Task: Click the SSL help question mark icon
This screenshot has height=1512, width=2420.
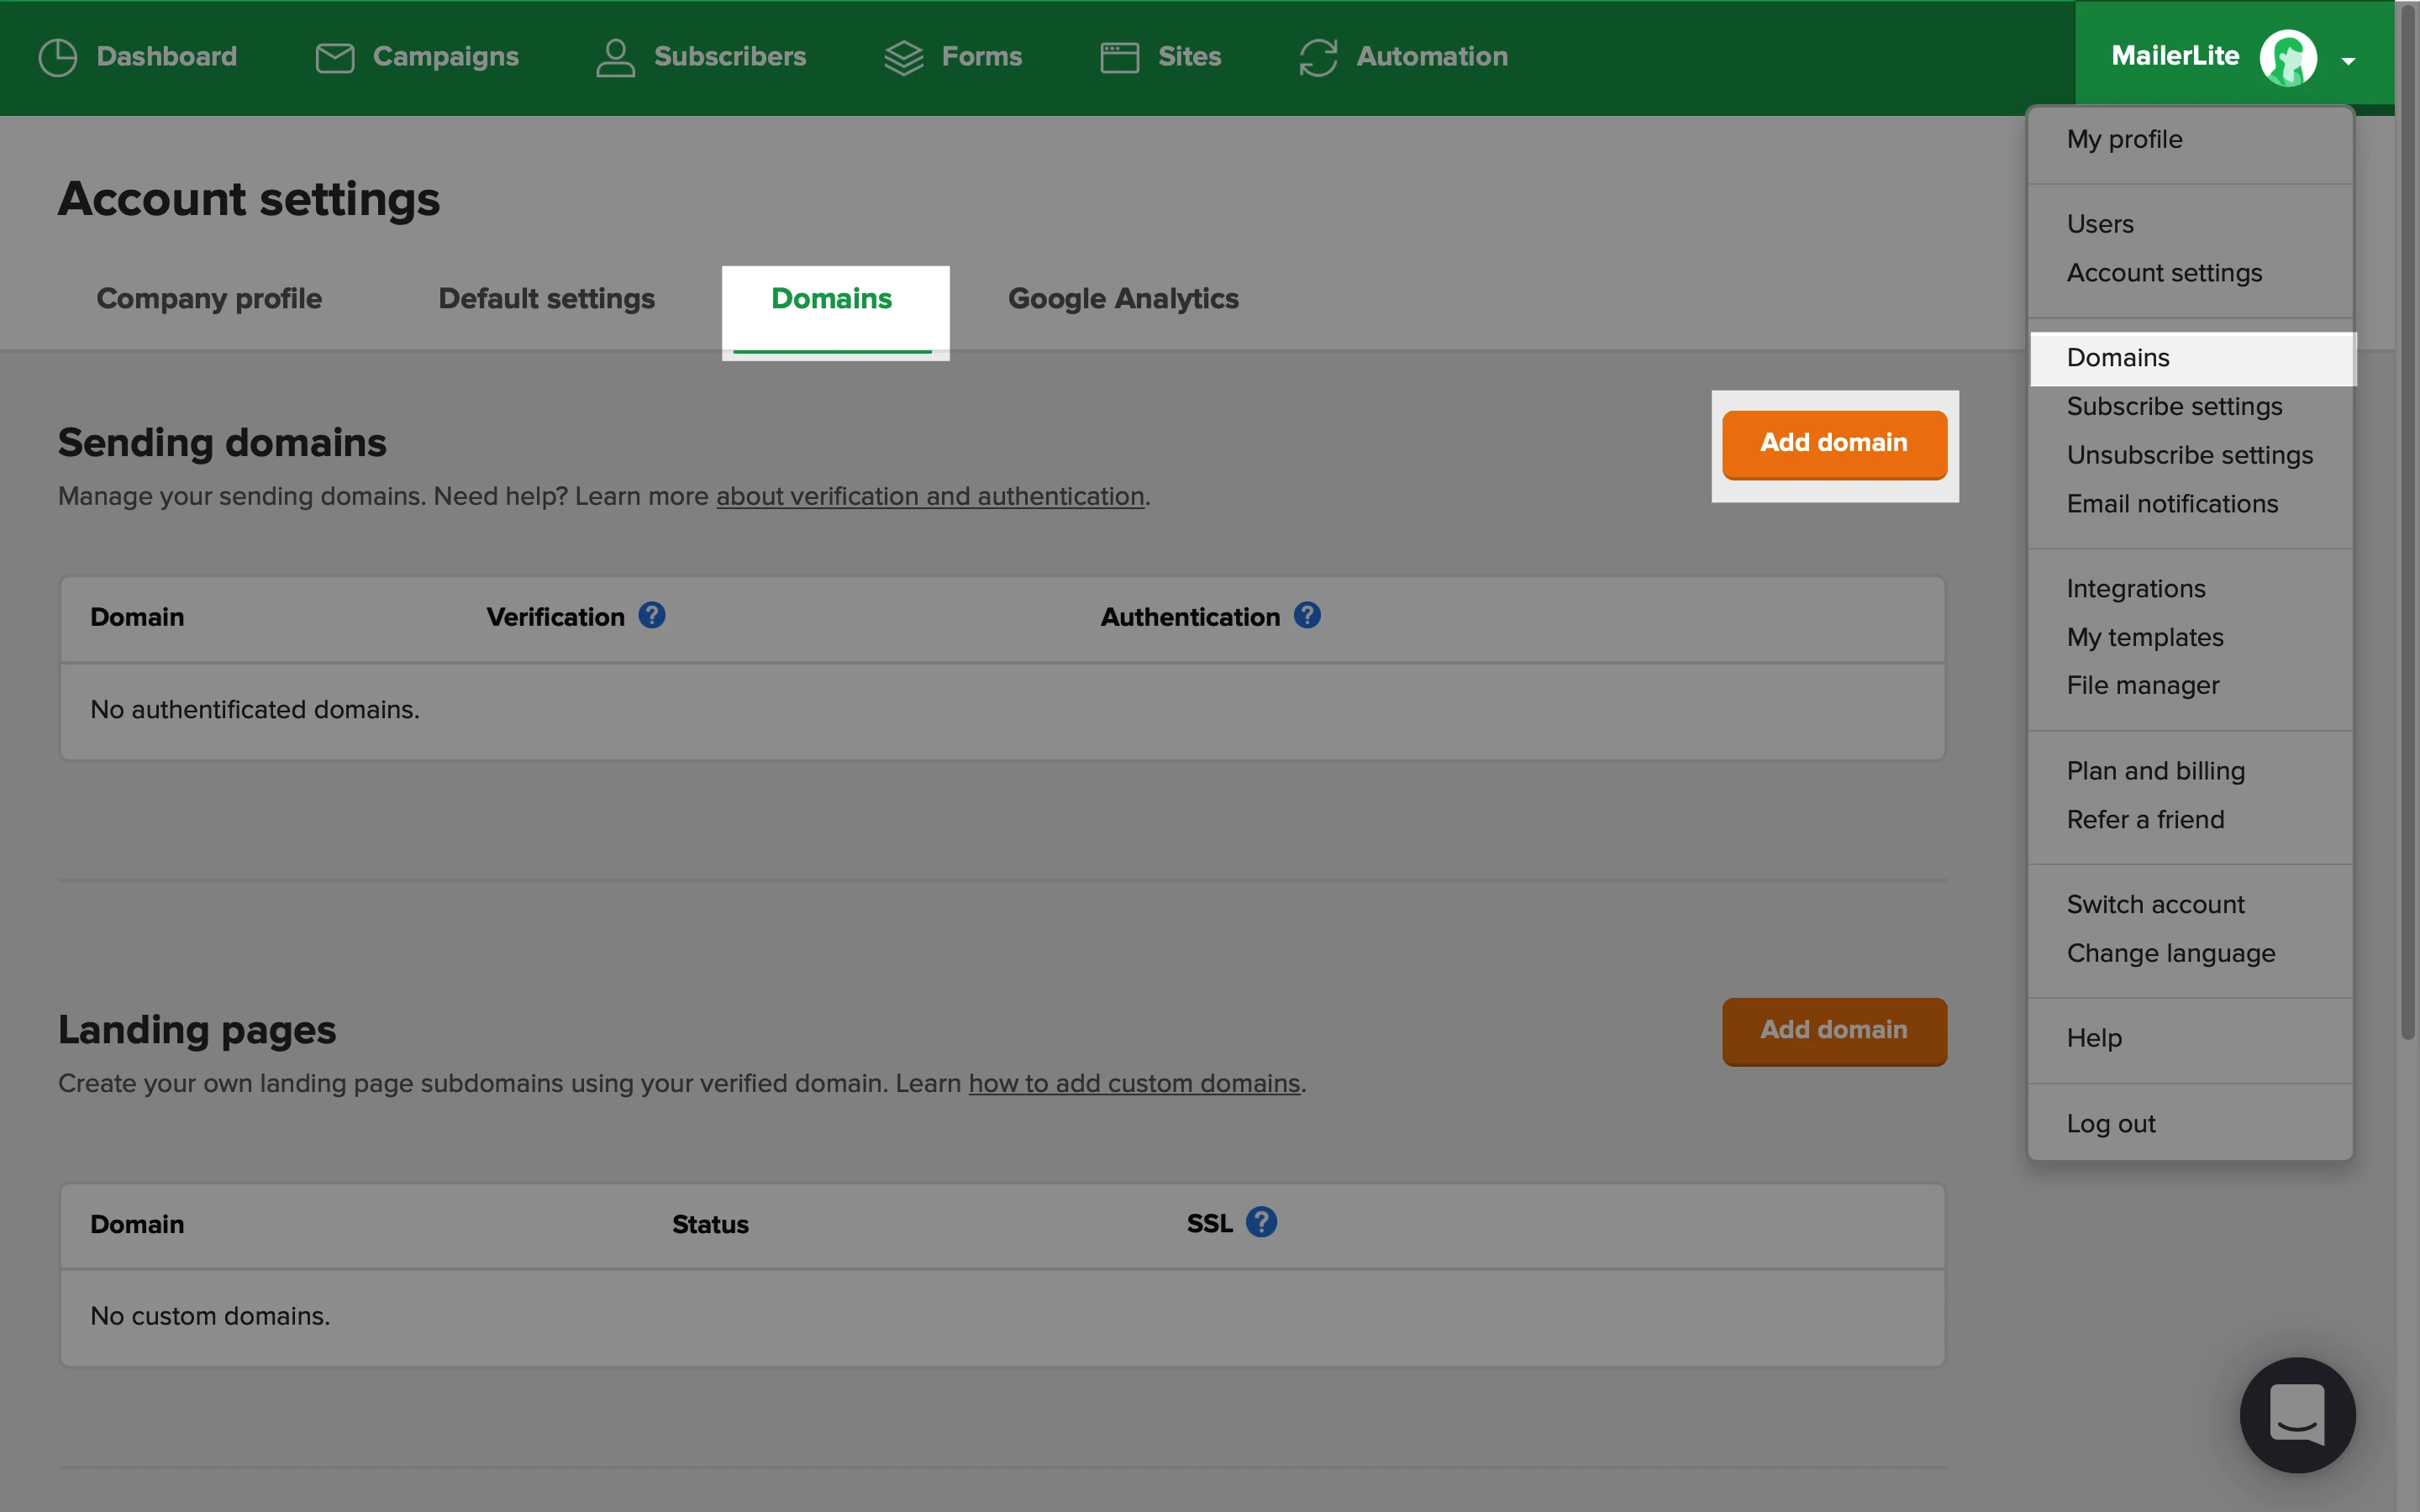Action: (1261, 1222)
